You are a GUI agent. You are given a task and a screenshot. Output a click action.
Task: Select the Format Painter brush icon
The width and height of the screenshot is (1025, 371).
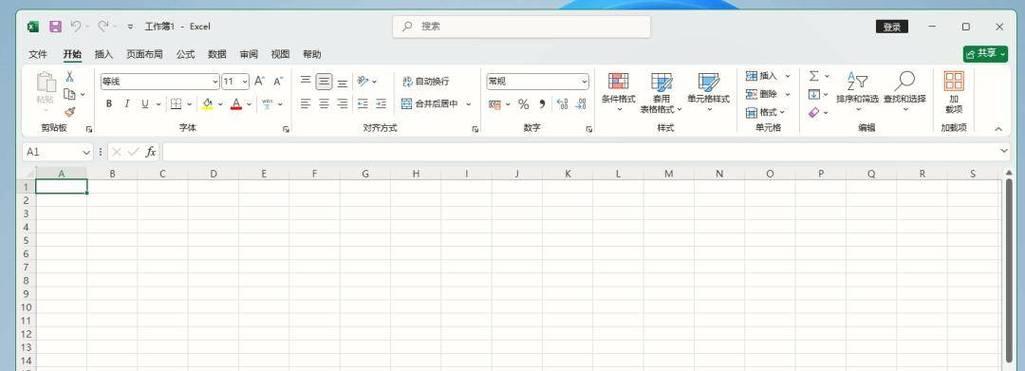pyautogui.click(x=69, y=112)
